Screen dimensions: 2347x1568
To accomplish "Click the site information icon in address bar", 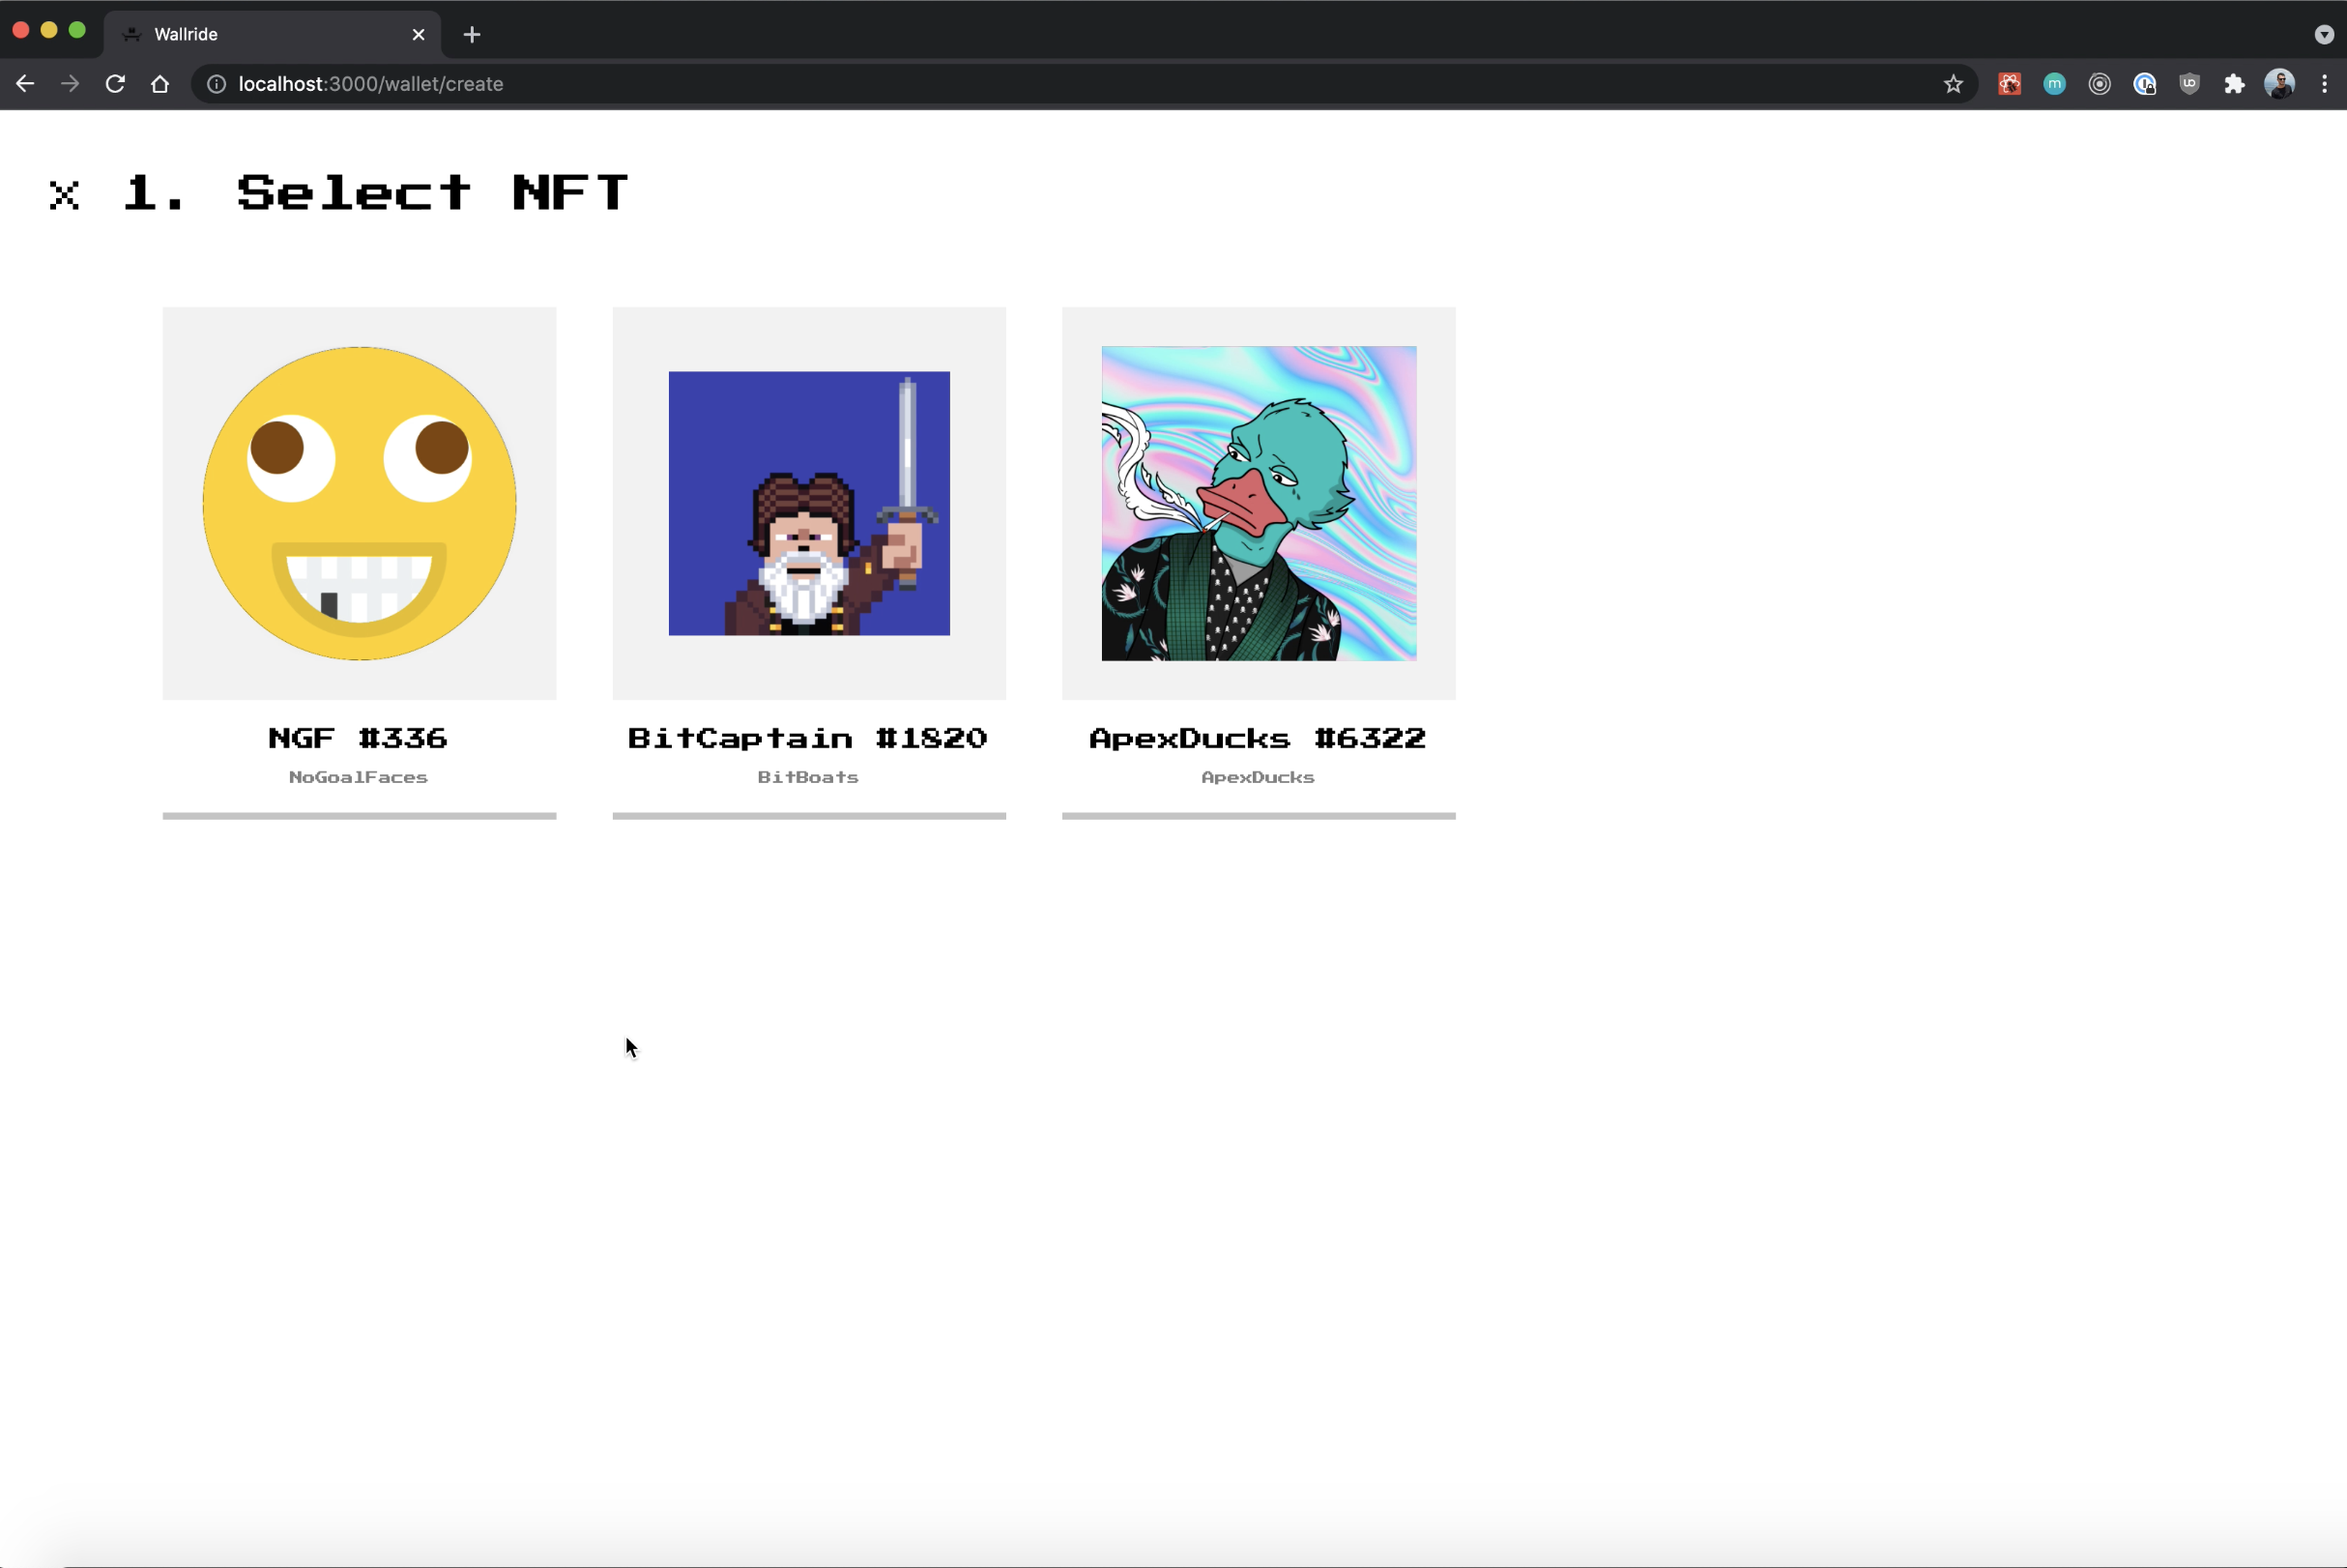I will (x=216, y=84).
